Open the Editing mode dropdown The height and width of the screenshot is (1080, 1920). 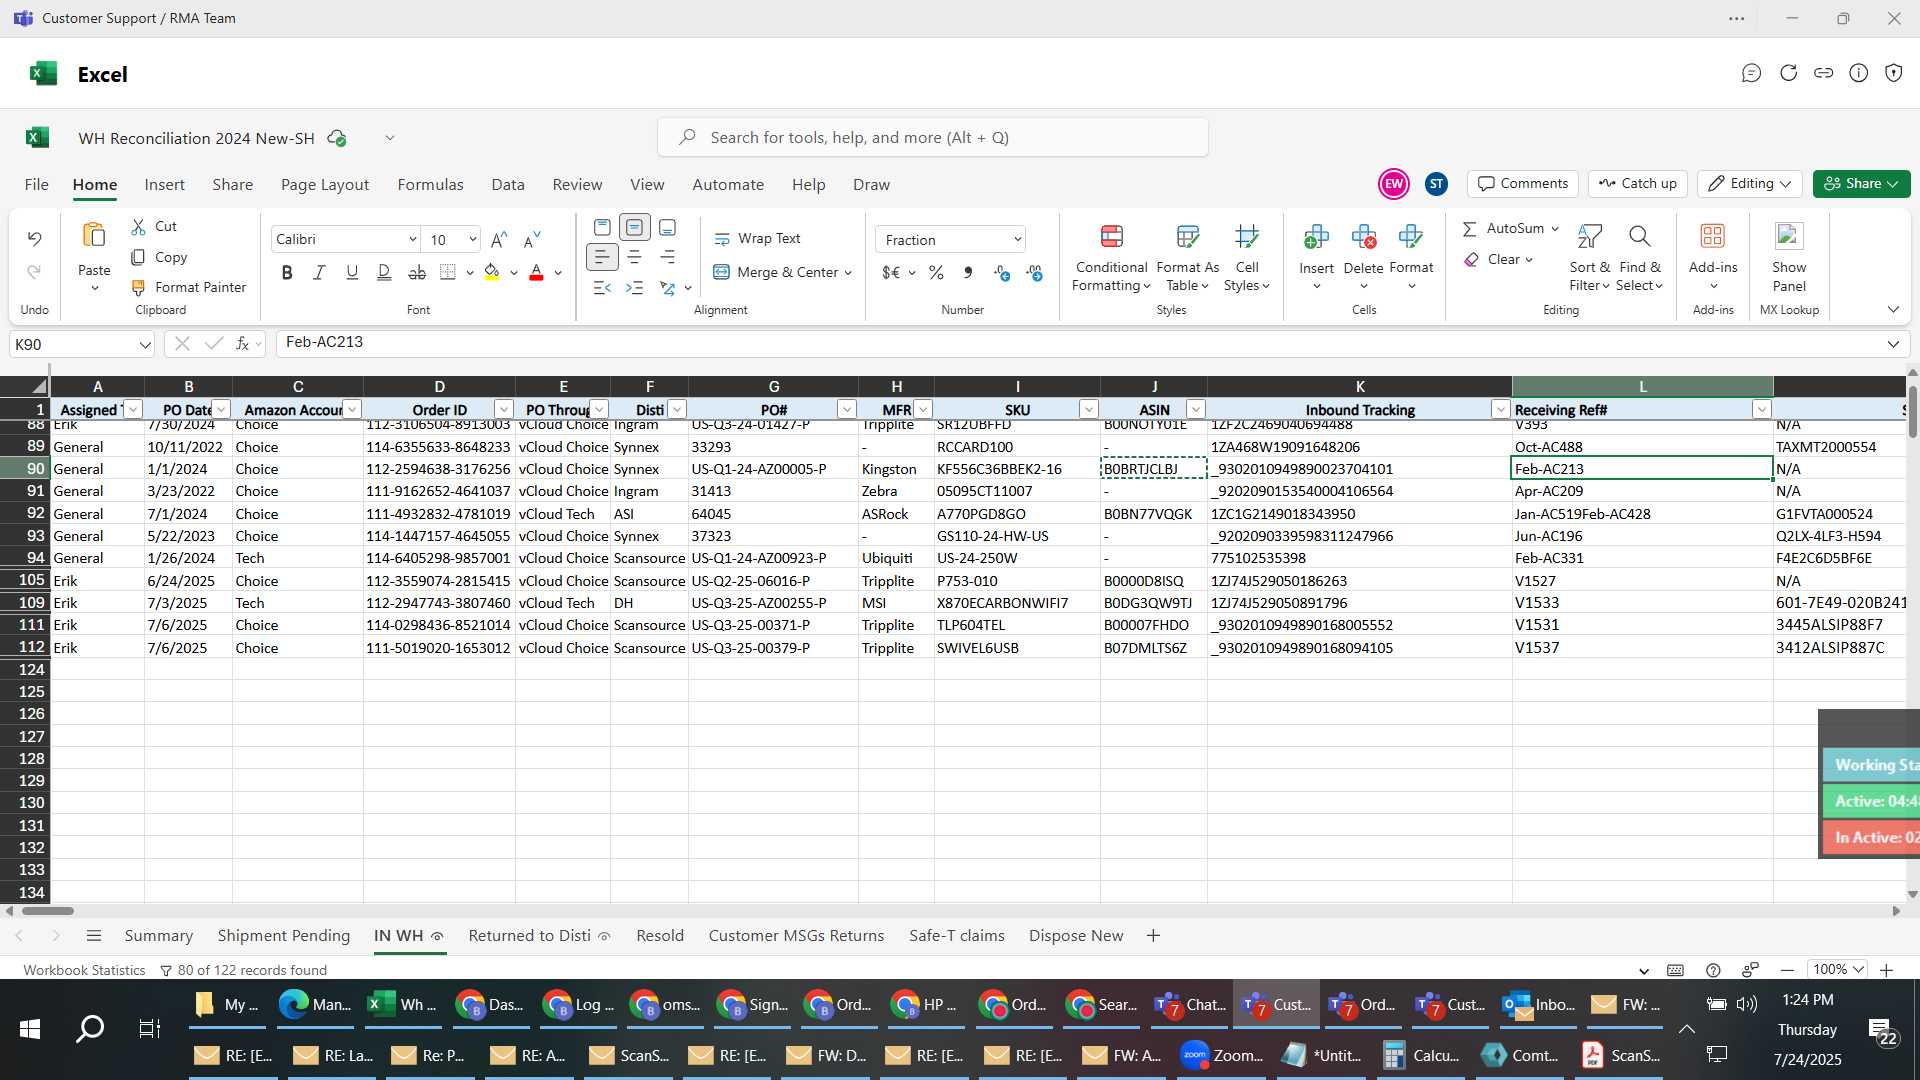[1750, 184]
